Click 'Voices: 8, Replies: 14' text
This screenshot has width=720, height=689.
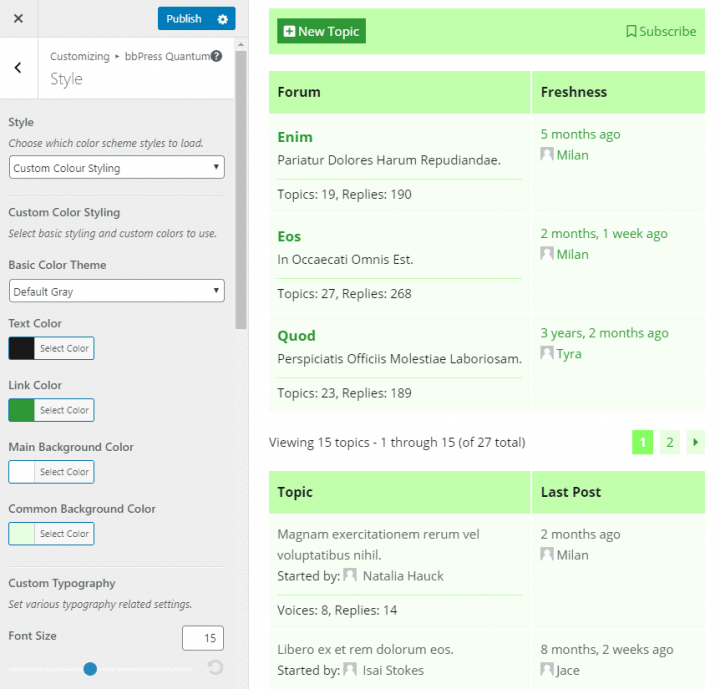[337, 610]
